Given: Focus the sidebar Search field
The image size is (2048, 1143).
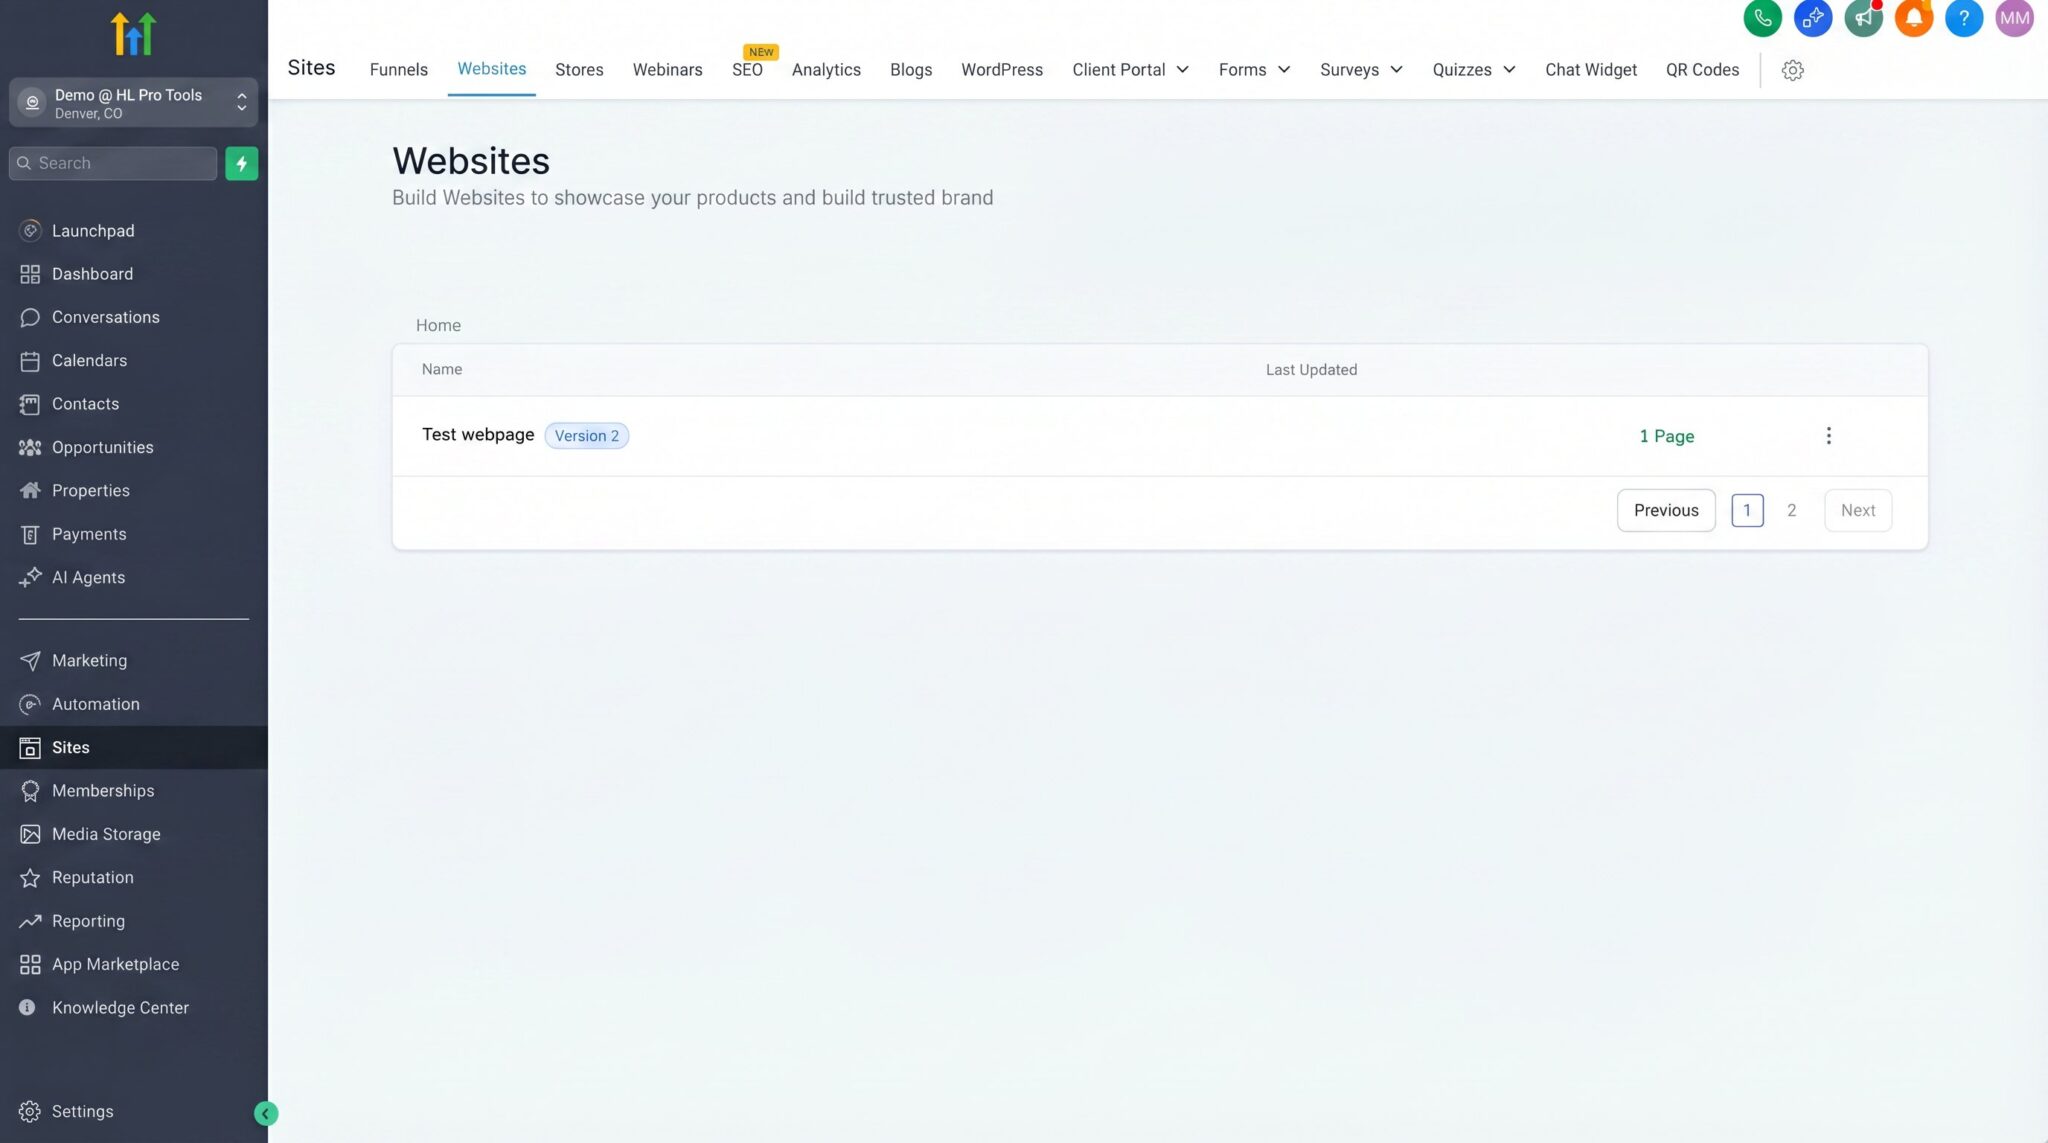Looking at the screenshot, I should pos(113,163).
